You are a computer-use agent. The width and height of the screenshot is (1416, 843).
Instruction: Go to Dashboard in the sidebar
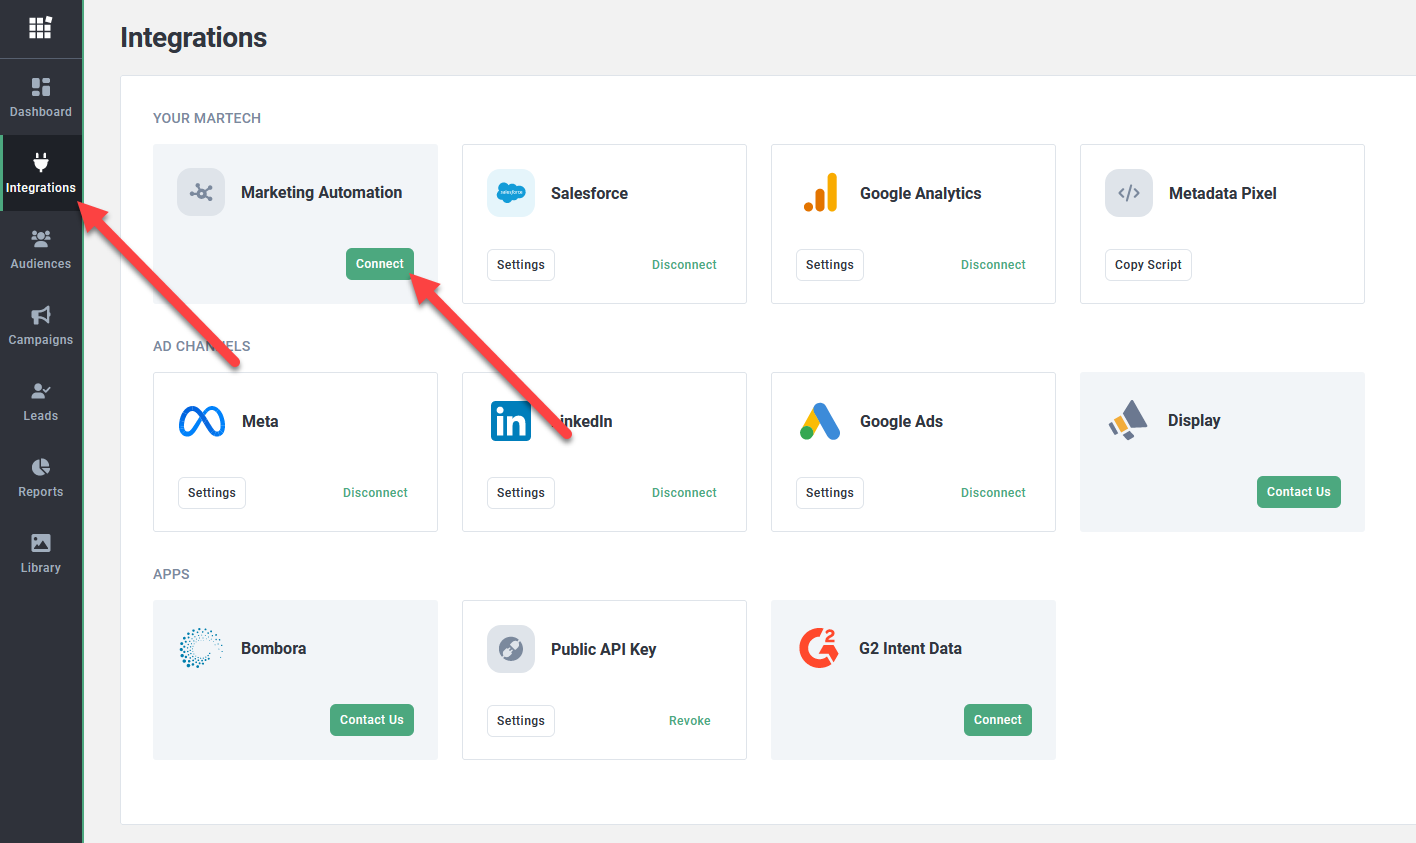41,97
